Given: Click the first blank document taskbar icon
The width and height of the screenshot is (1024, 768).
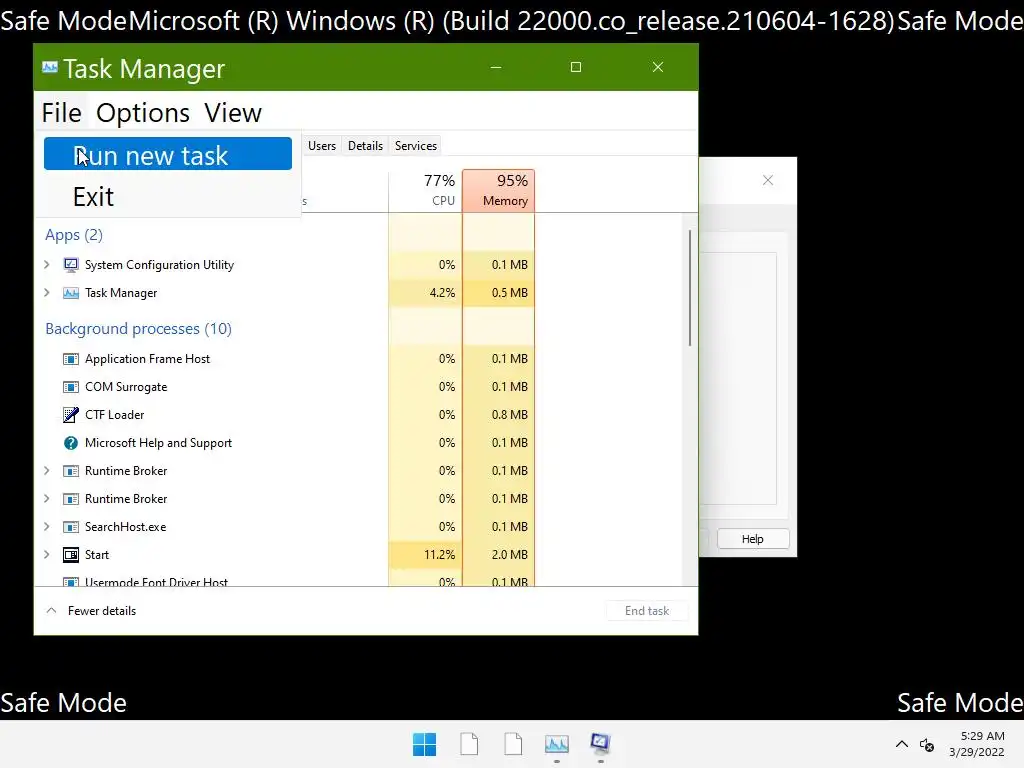Looking at the screenshot, I should [469, 744].
